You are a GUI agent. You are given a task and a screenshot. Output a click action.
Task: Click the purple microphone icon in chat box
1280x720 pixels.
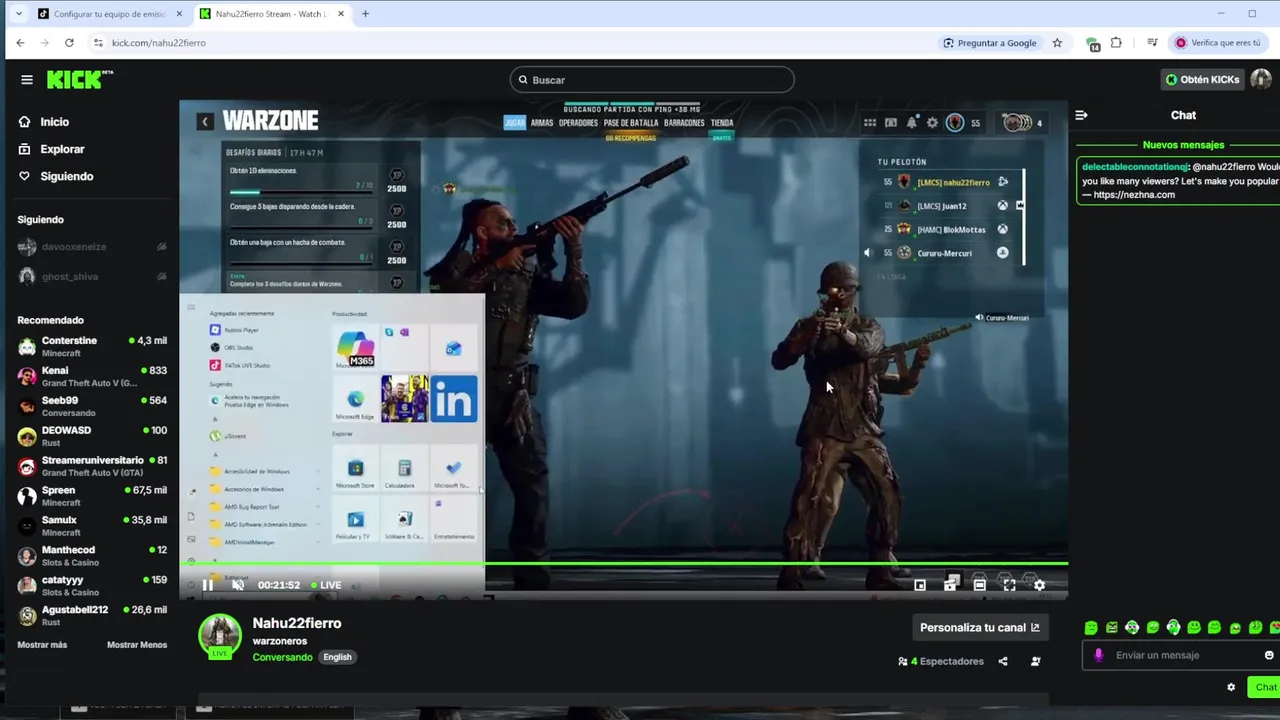click(x=1098, y=655)
